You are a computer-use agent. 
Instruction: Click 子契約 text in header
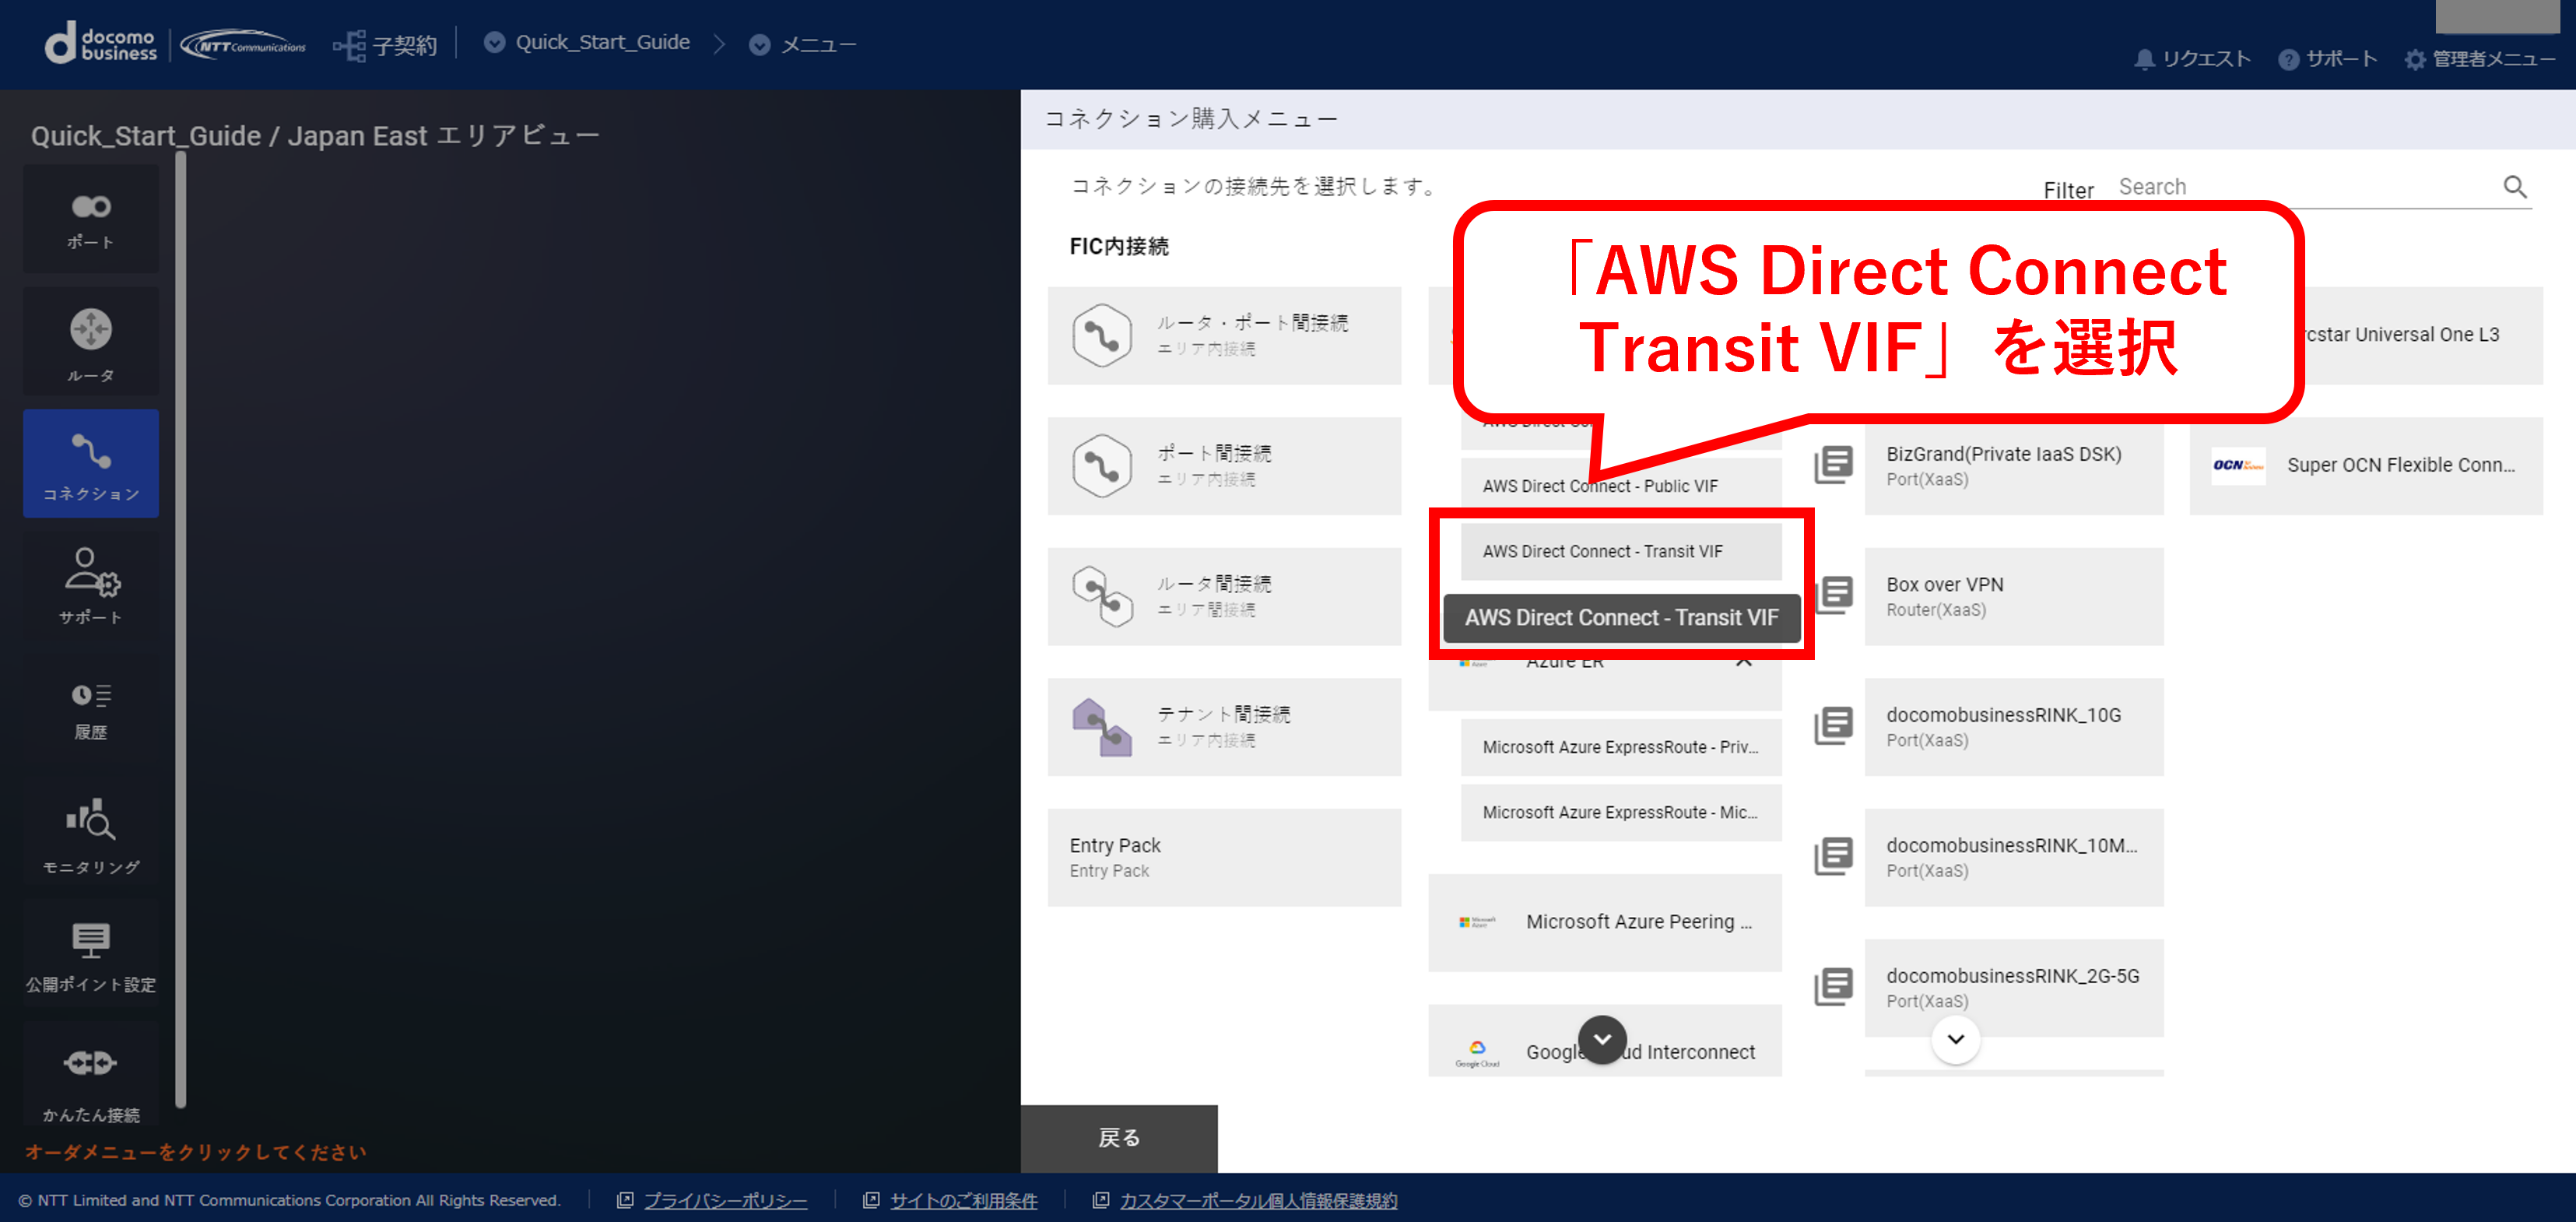(x=404, y=45)
